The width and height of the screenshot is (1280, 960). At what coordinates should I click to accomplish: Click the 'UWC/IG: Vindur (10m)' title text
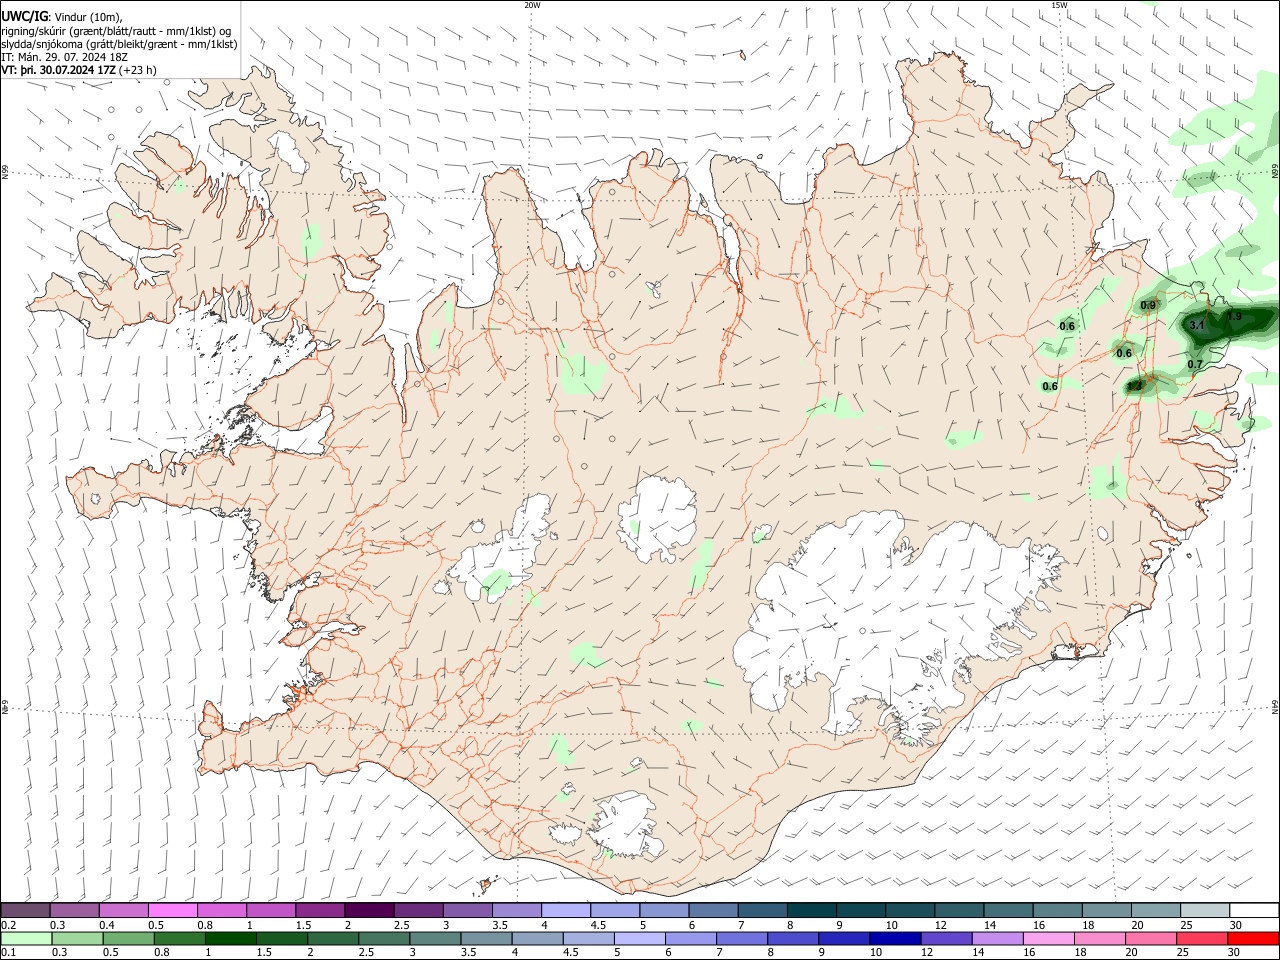(62, 17)
